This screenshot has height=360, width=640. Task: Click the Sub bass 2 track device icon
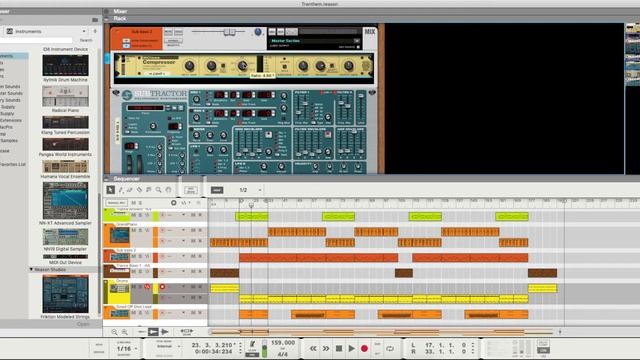point(119,257)
